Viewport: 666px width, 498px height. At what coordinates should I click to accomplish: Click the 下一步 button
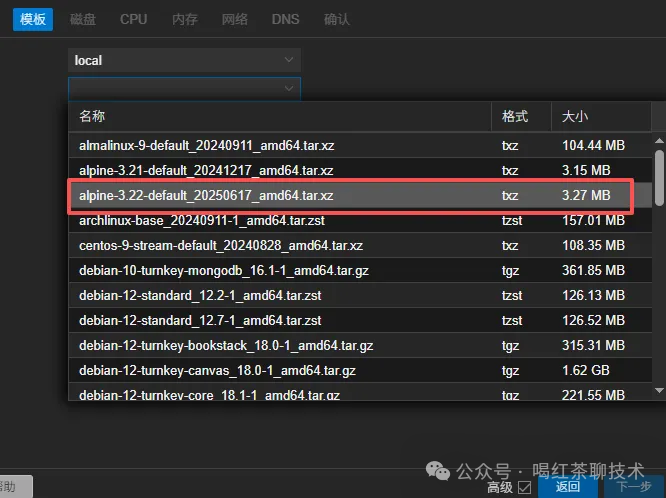pyautogui.click(x=634, y=487)
